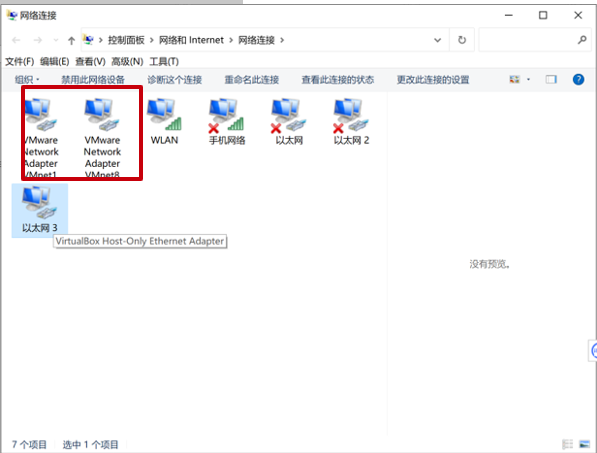The width and height of the screenshot is (597, 453).
Task: Open the 文件(F) menu
Action: 19,61
